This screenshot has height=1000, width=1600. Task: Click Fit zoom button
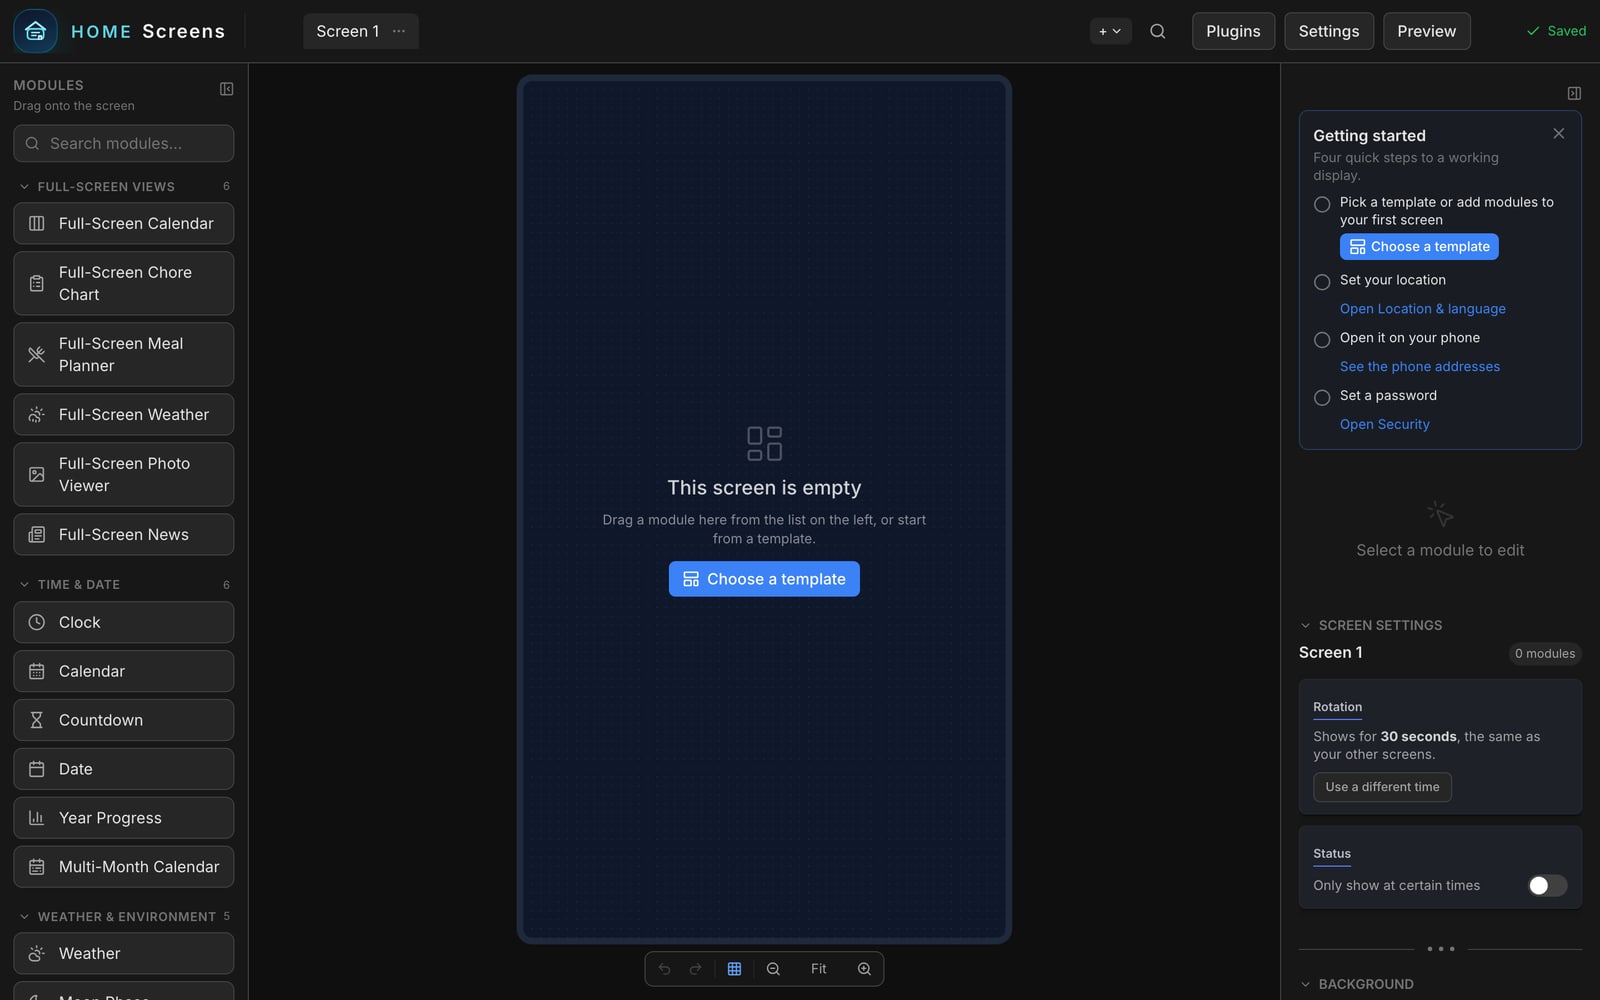coord(818,969)
